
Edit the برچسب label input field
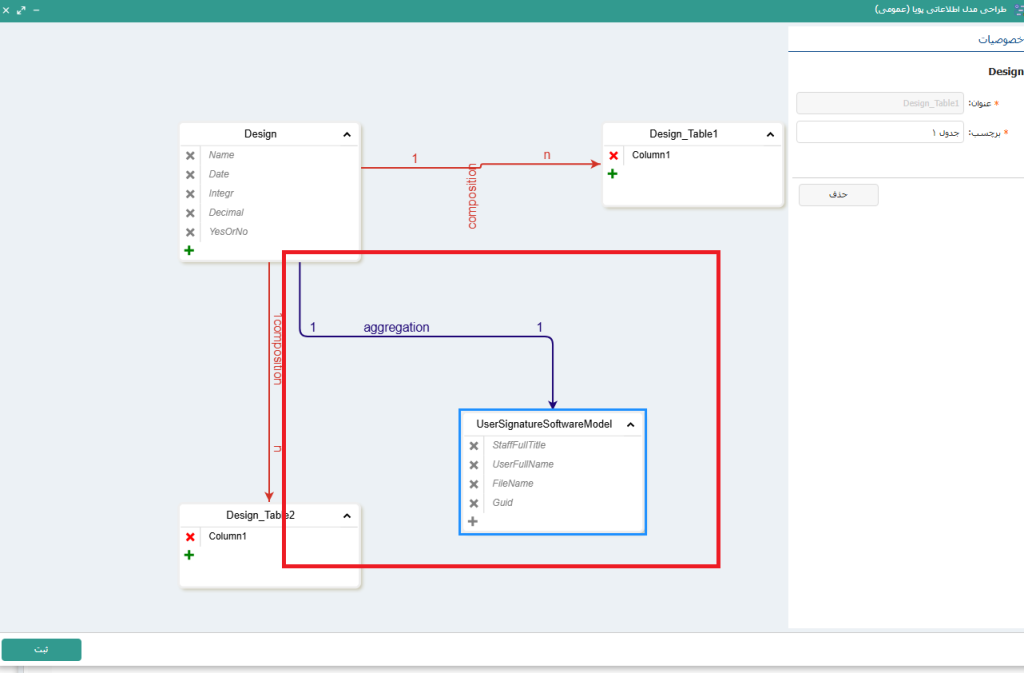(x=880, y=133)
